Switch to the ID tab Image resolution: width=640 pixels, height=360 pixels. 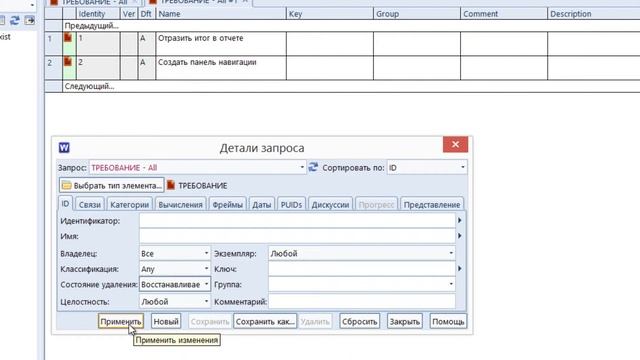tap(65, 203)
